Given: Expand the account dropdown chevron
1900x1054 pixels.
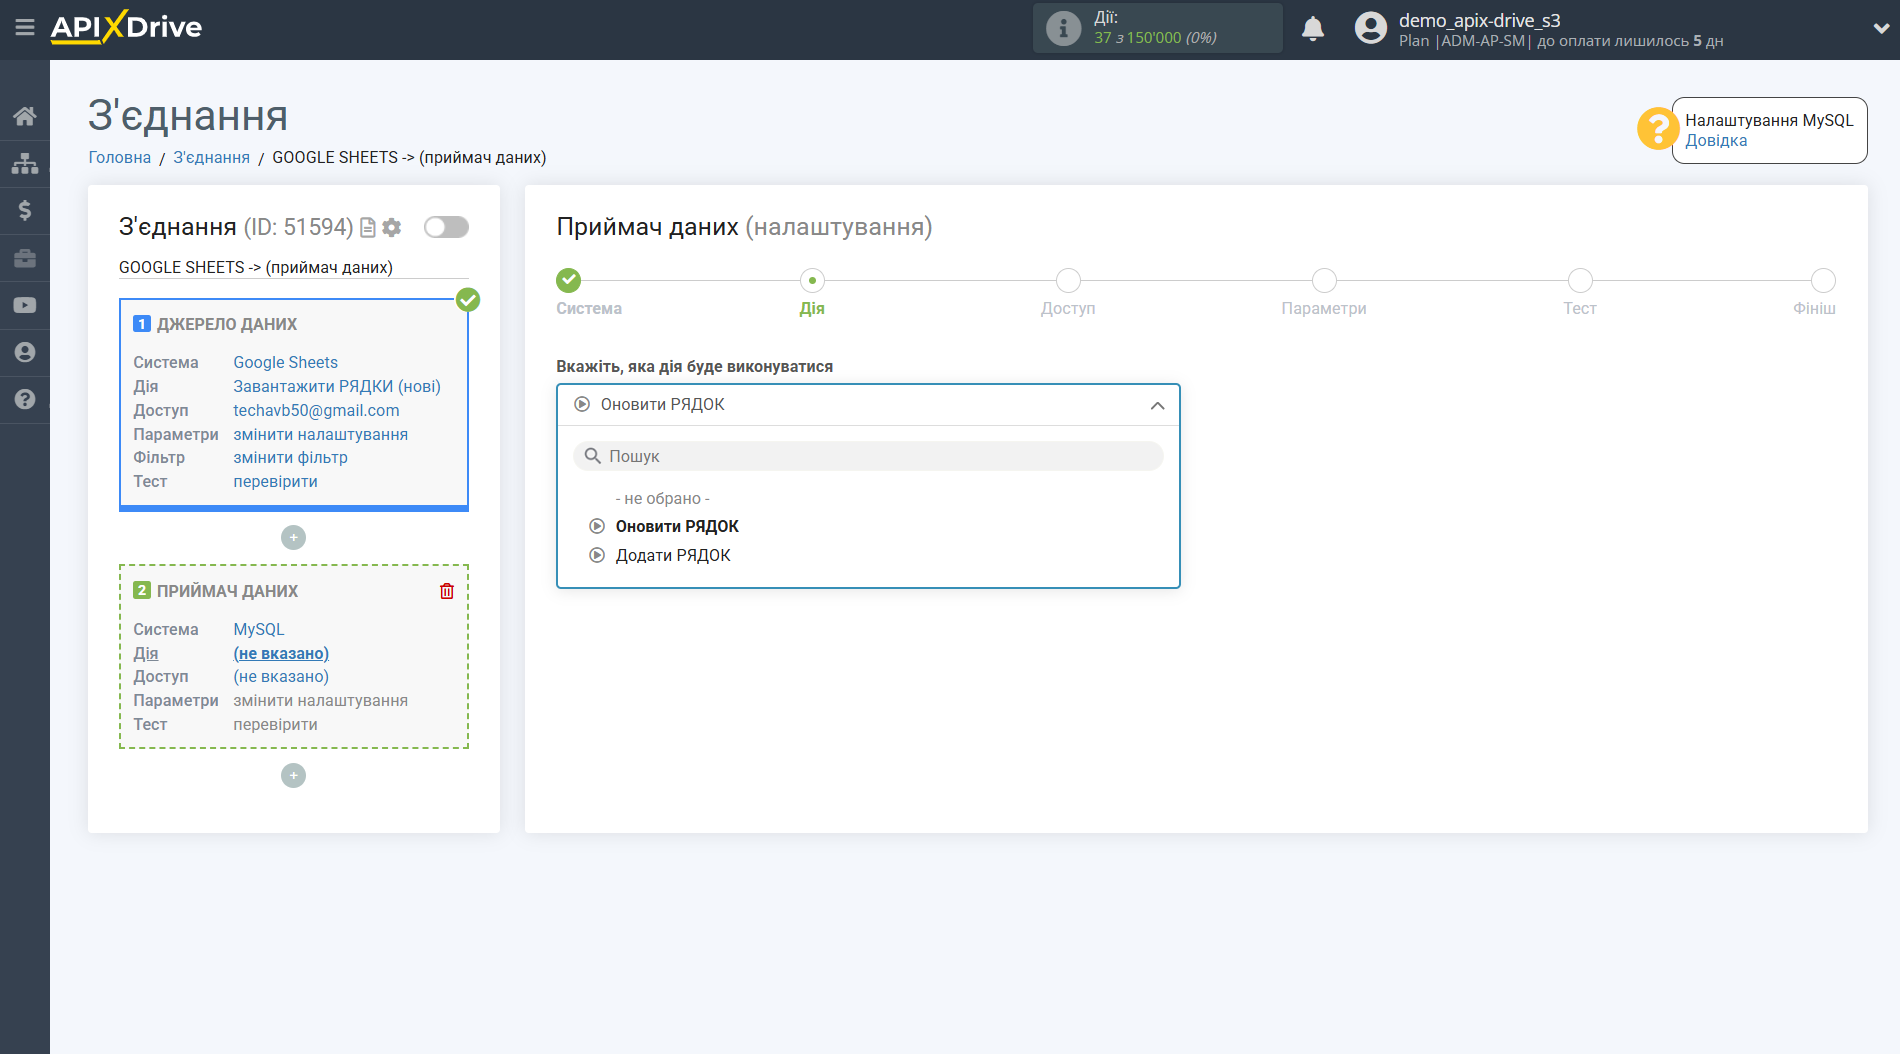Looking at the screenshot, I should pos(1880,28).
